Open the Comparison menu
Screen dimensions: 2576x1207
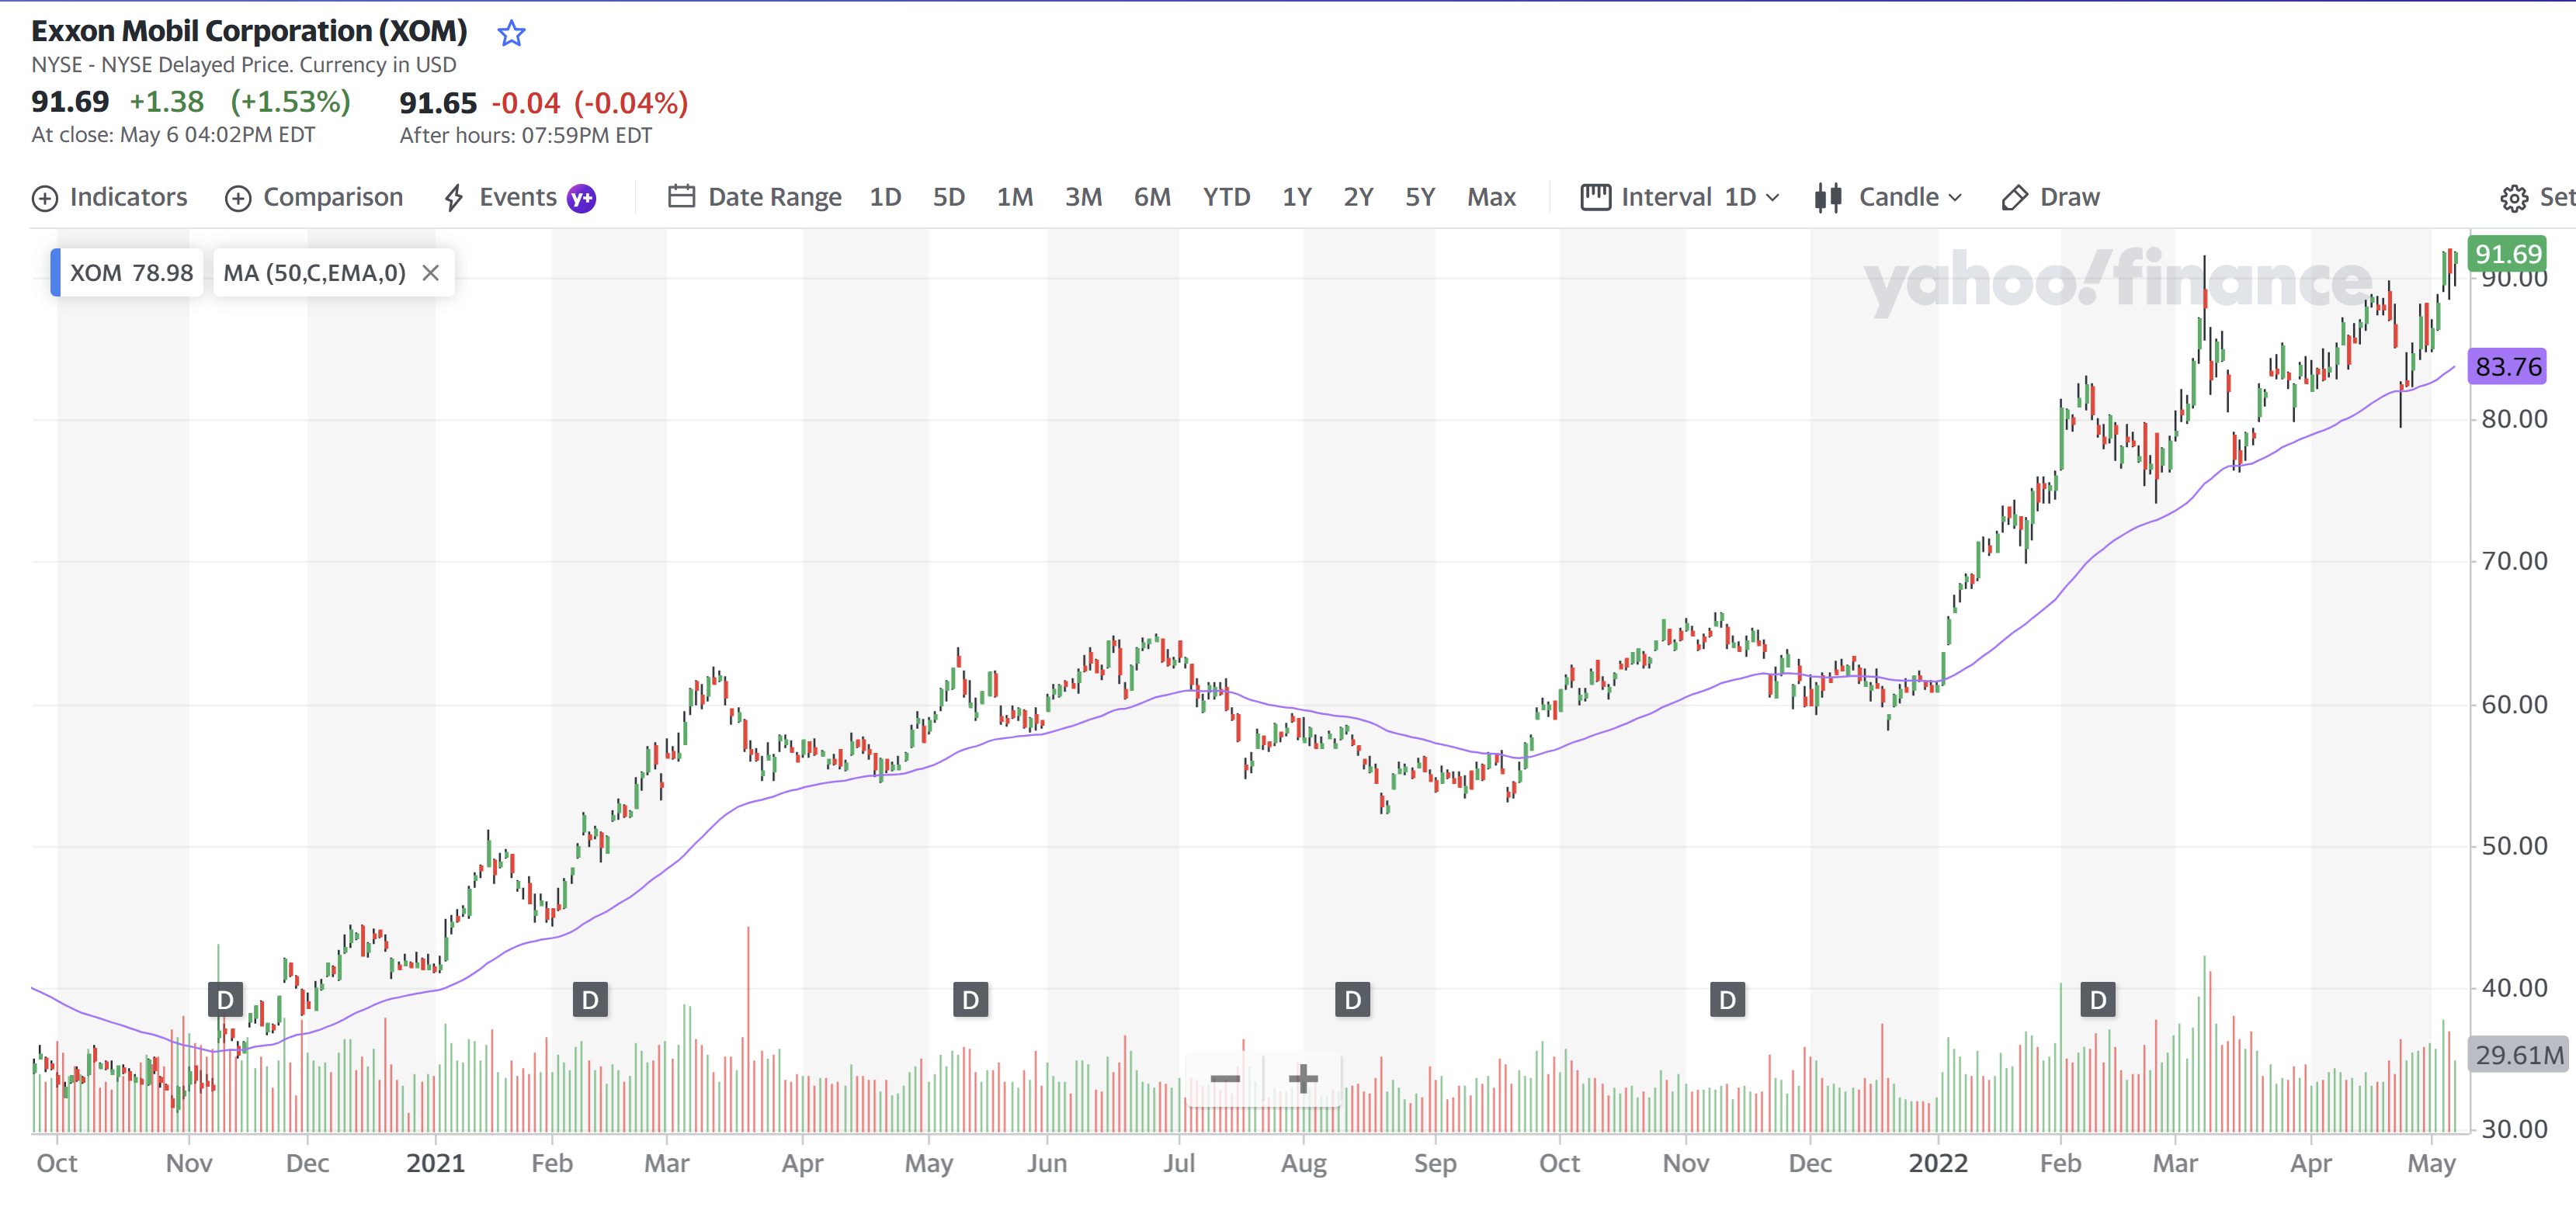[x=314, y=197]
